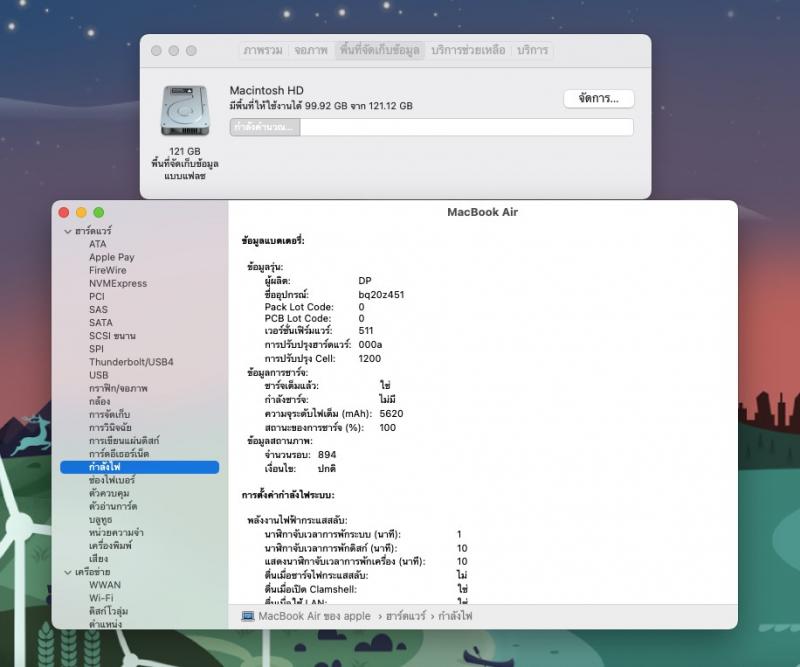Open the SATA sidebar entry
Screen dimensions: 800x667
(x=101, y=323)
